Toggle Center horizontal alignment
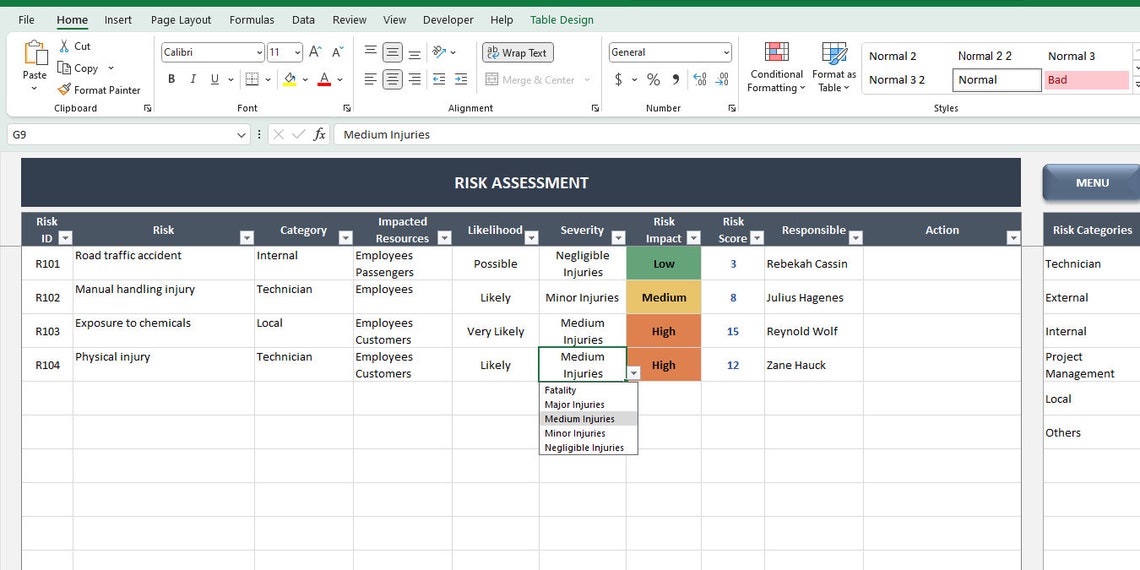Image resolution: width=1140 pixels, height=570 pixels. coord(393,79)
